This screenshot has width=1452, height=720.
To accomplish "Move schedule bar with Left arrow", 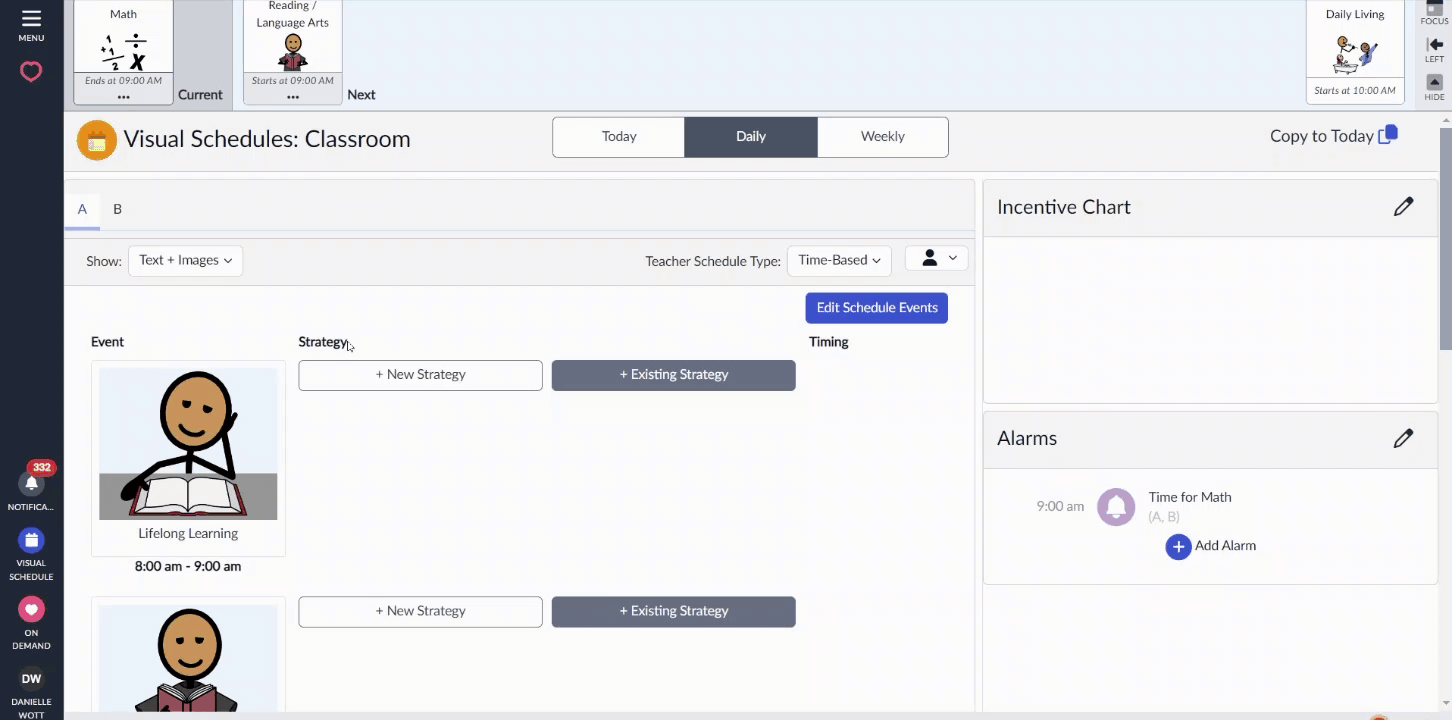I will pyautogui.click(x=1434, y=50).
